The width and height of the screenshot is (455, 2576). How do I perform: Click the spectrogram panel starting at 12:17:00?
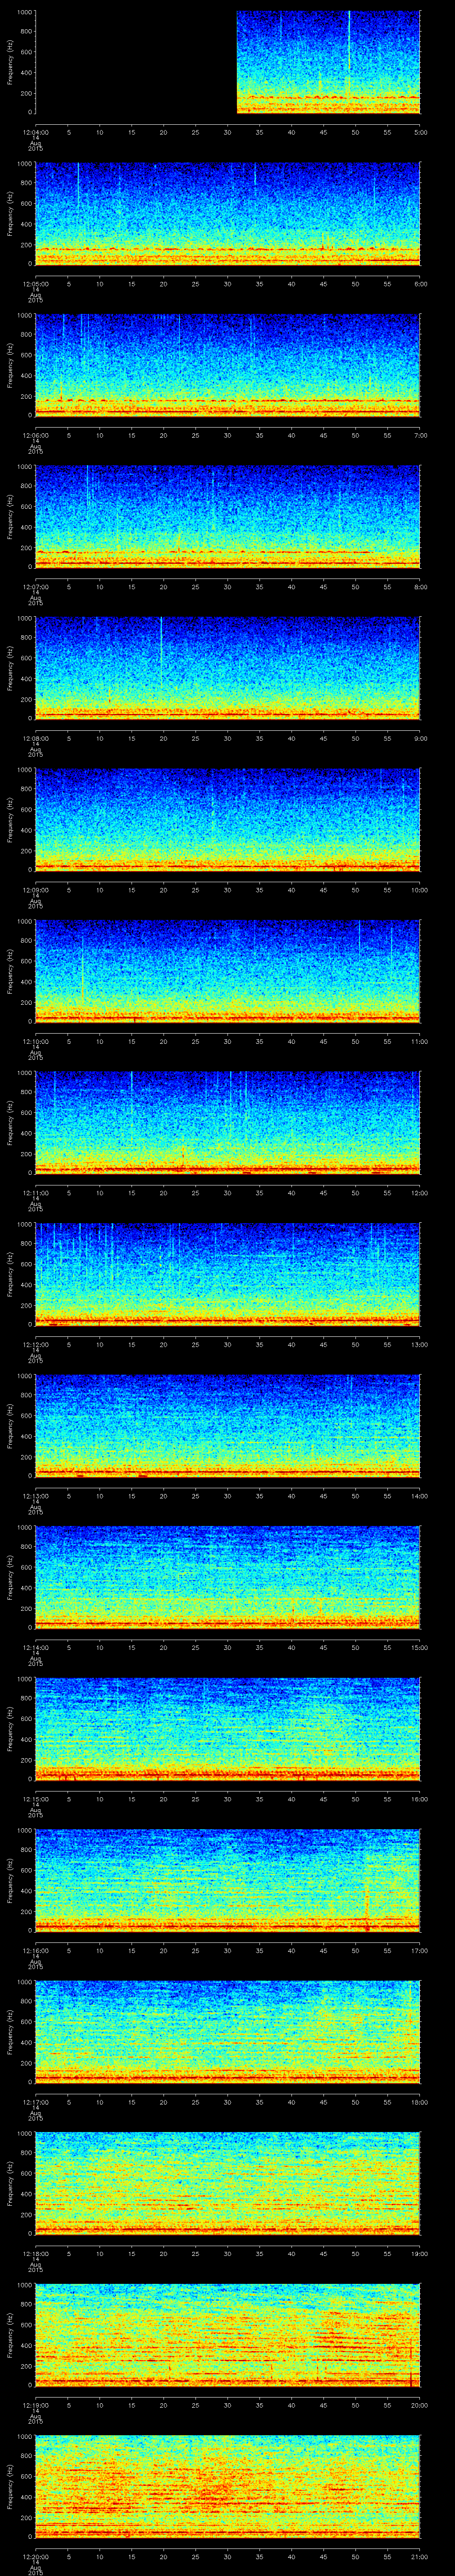[x=228, y=2032]
